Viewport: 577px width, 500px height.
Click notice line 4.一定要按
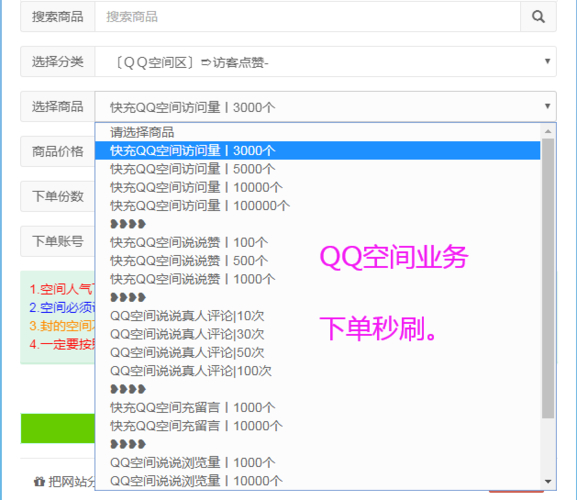62,344
